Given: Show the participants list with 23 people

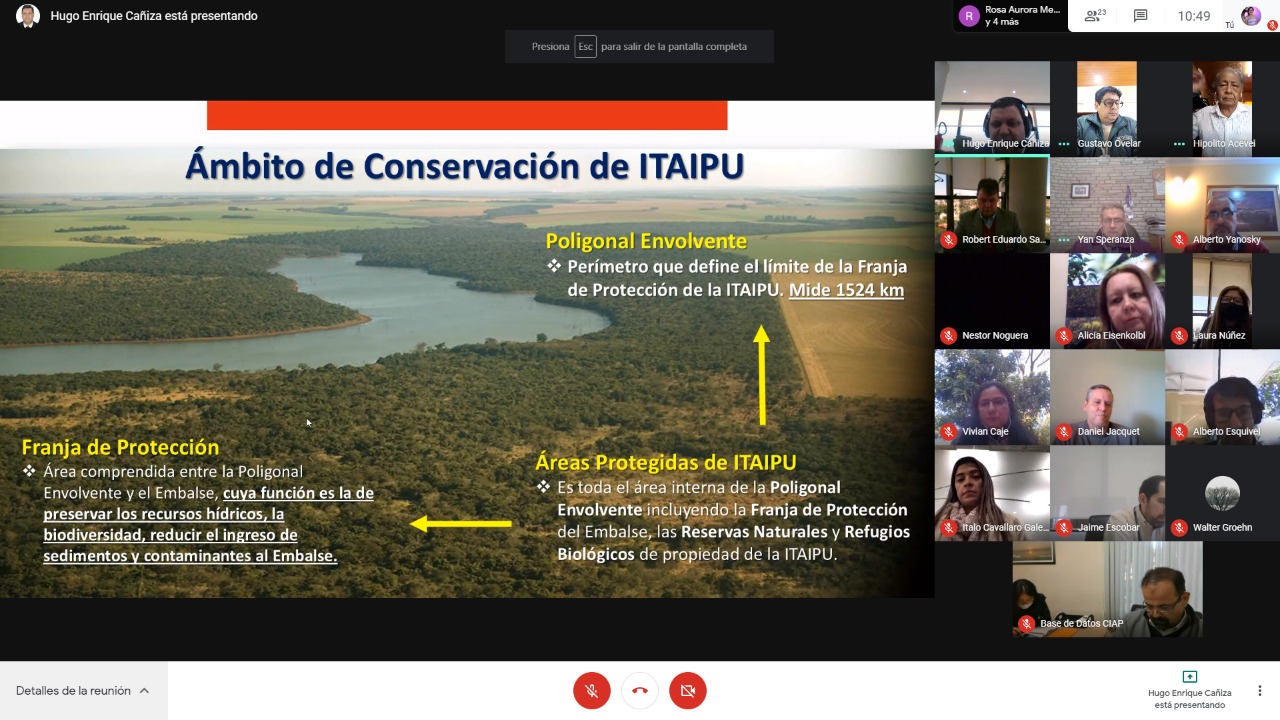Looking at the screenshot, I should click(1095, 16).
